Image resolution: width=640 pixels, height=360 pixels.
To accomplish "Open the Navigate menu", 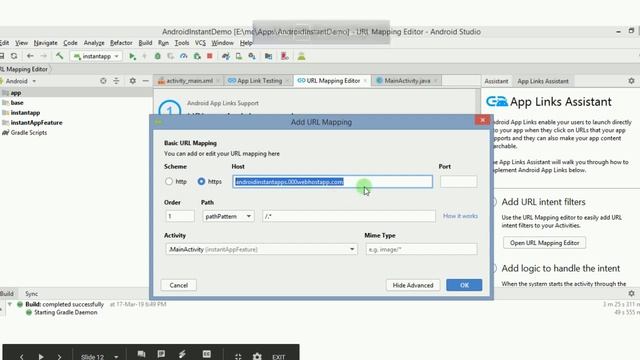I will [x=45, y=43].
